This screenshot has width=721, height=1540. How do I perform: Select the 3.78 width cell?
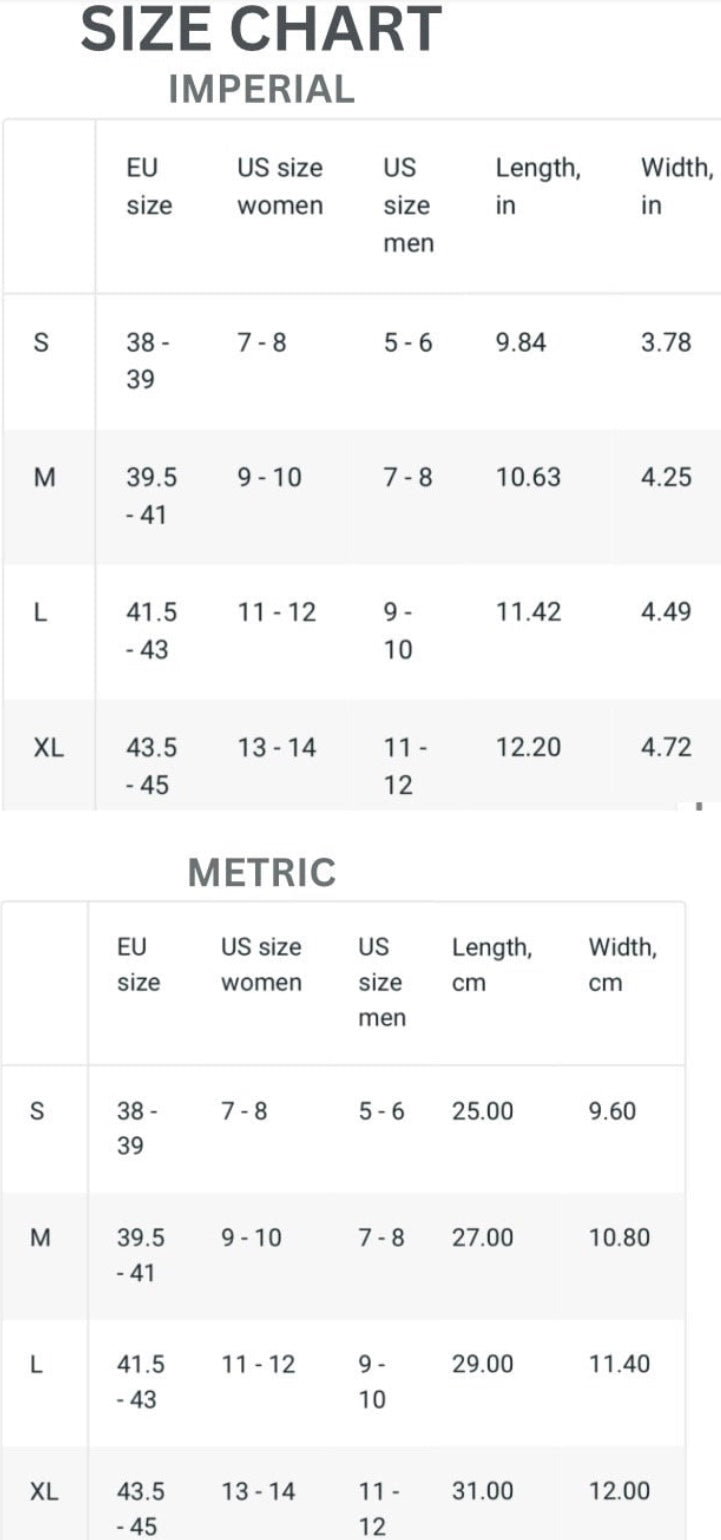(x=666, y=343)
